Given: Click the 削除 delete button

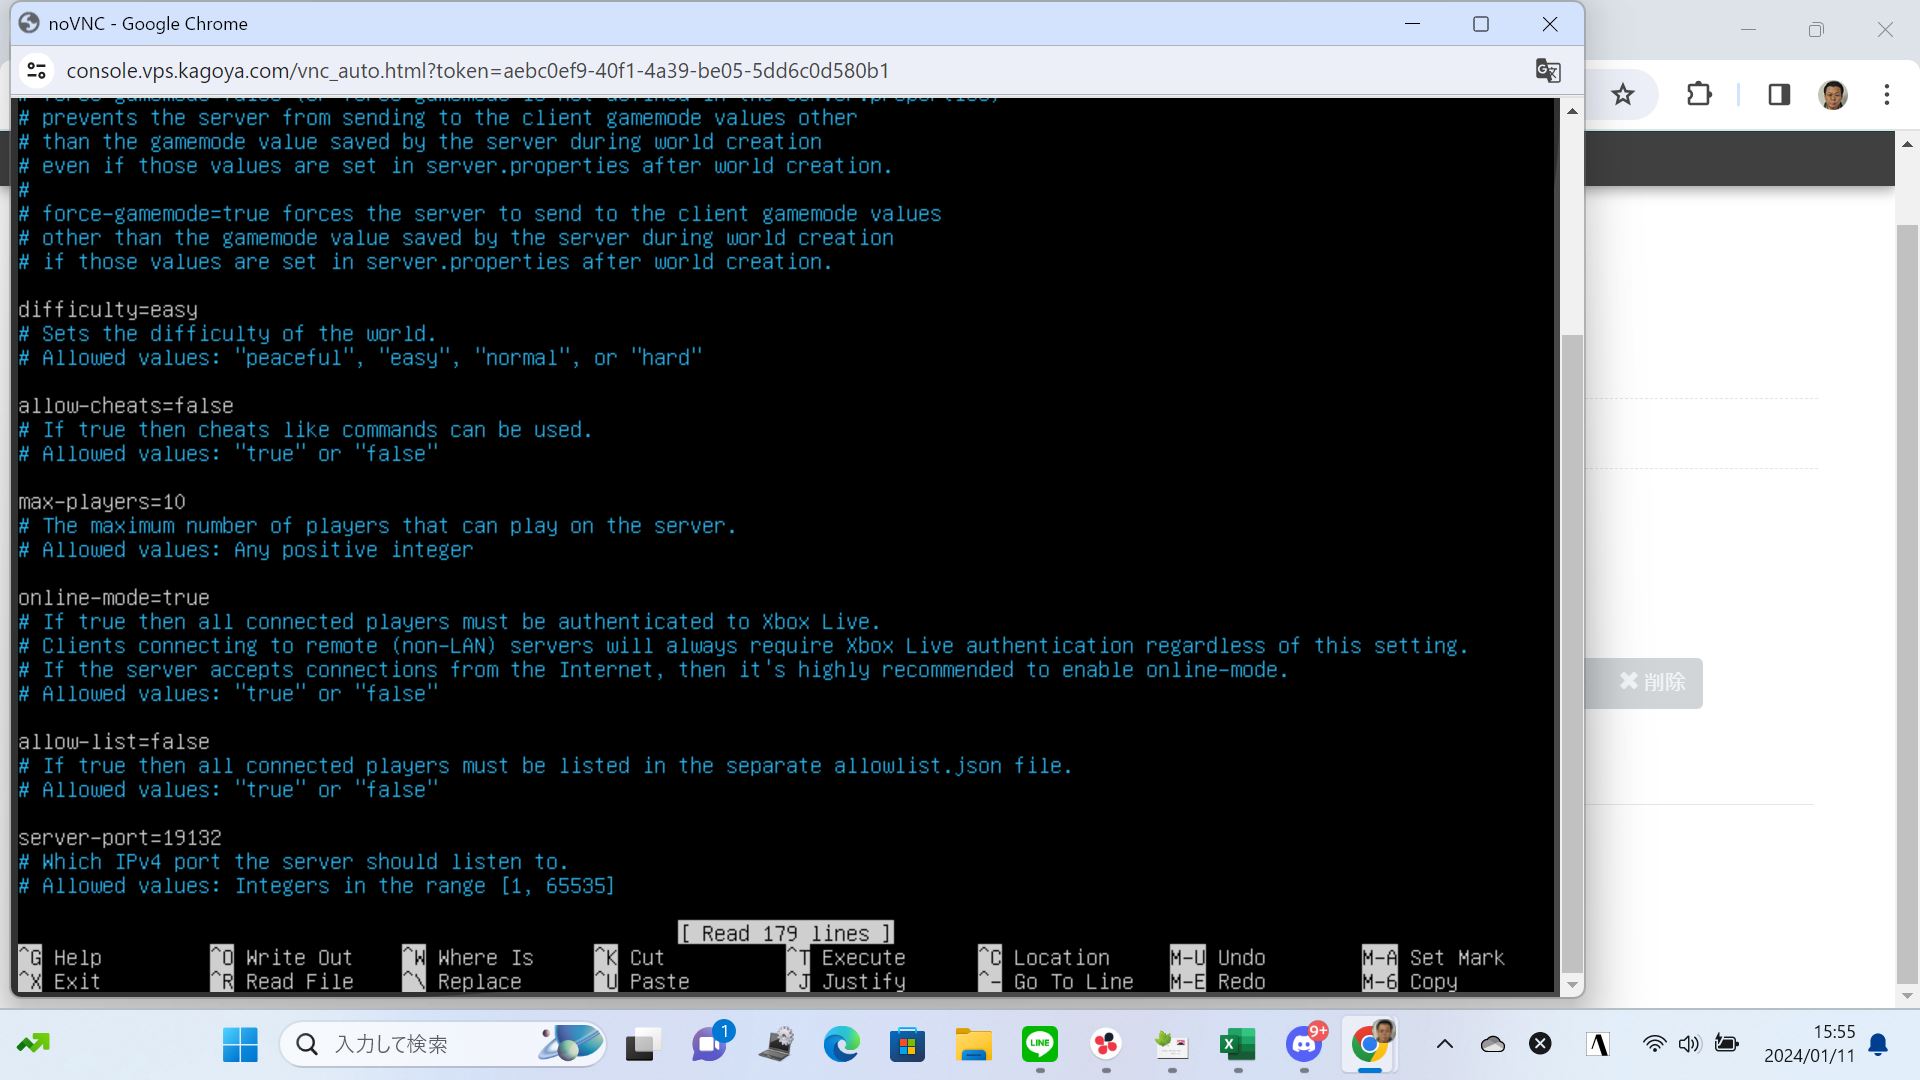Looking at the screenshot, I should pos(1652,682).
